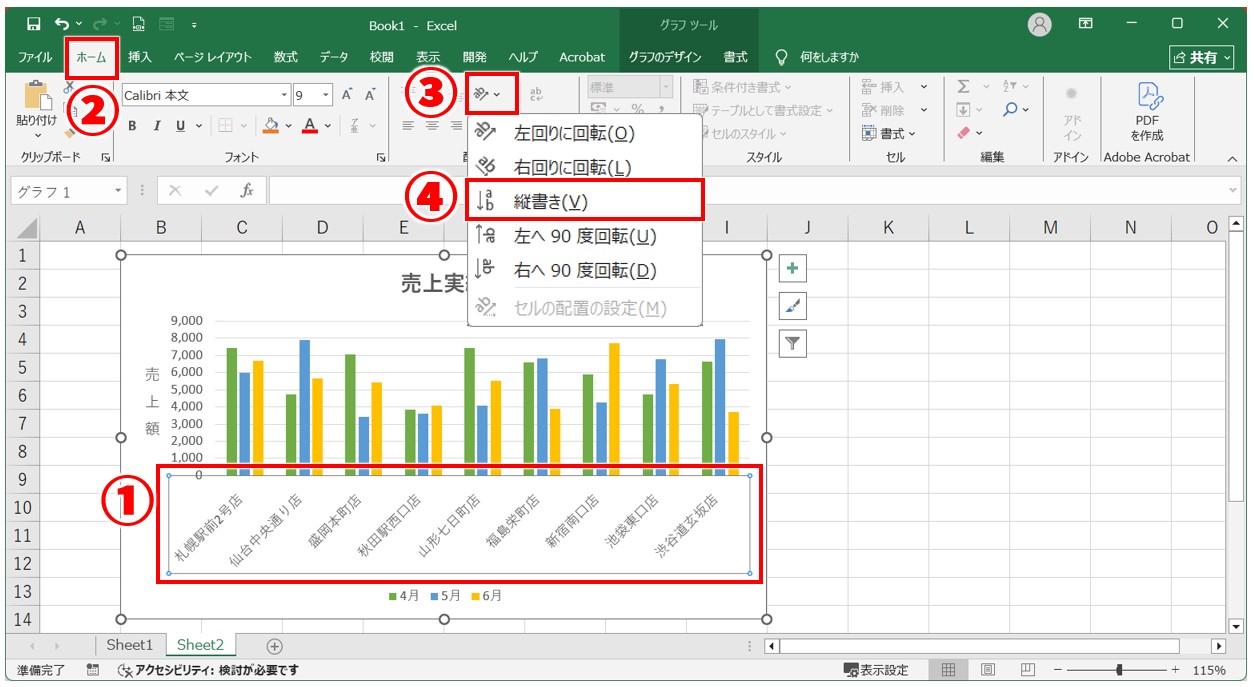Click the user account avatar

tap(1040, 24)
